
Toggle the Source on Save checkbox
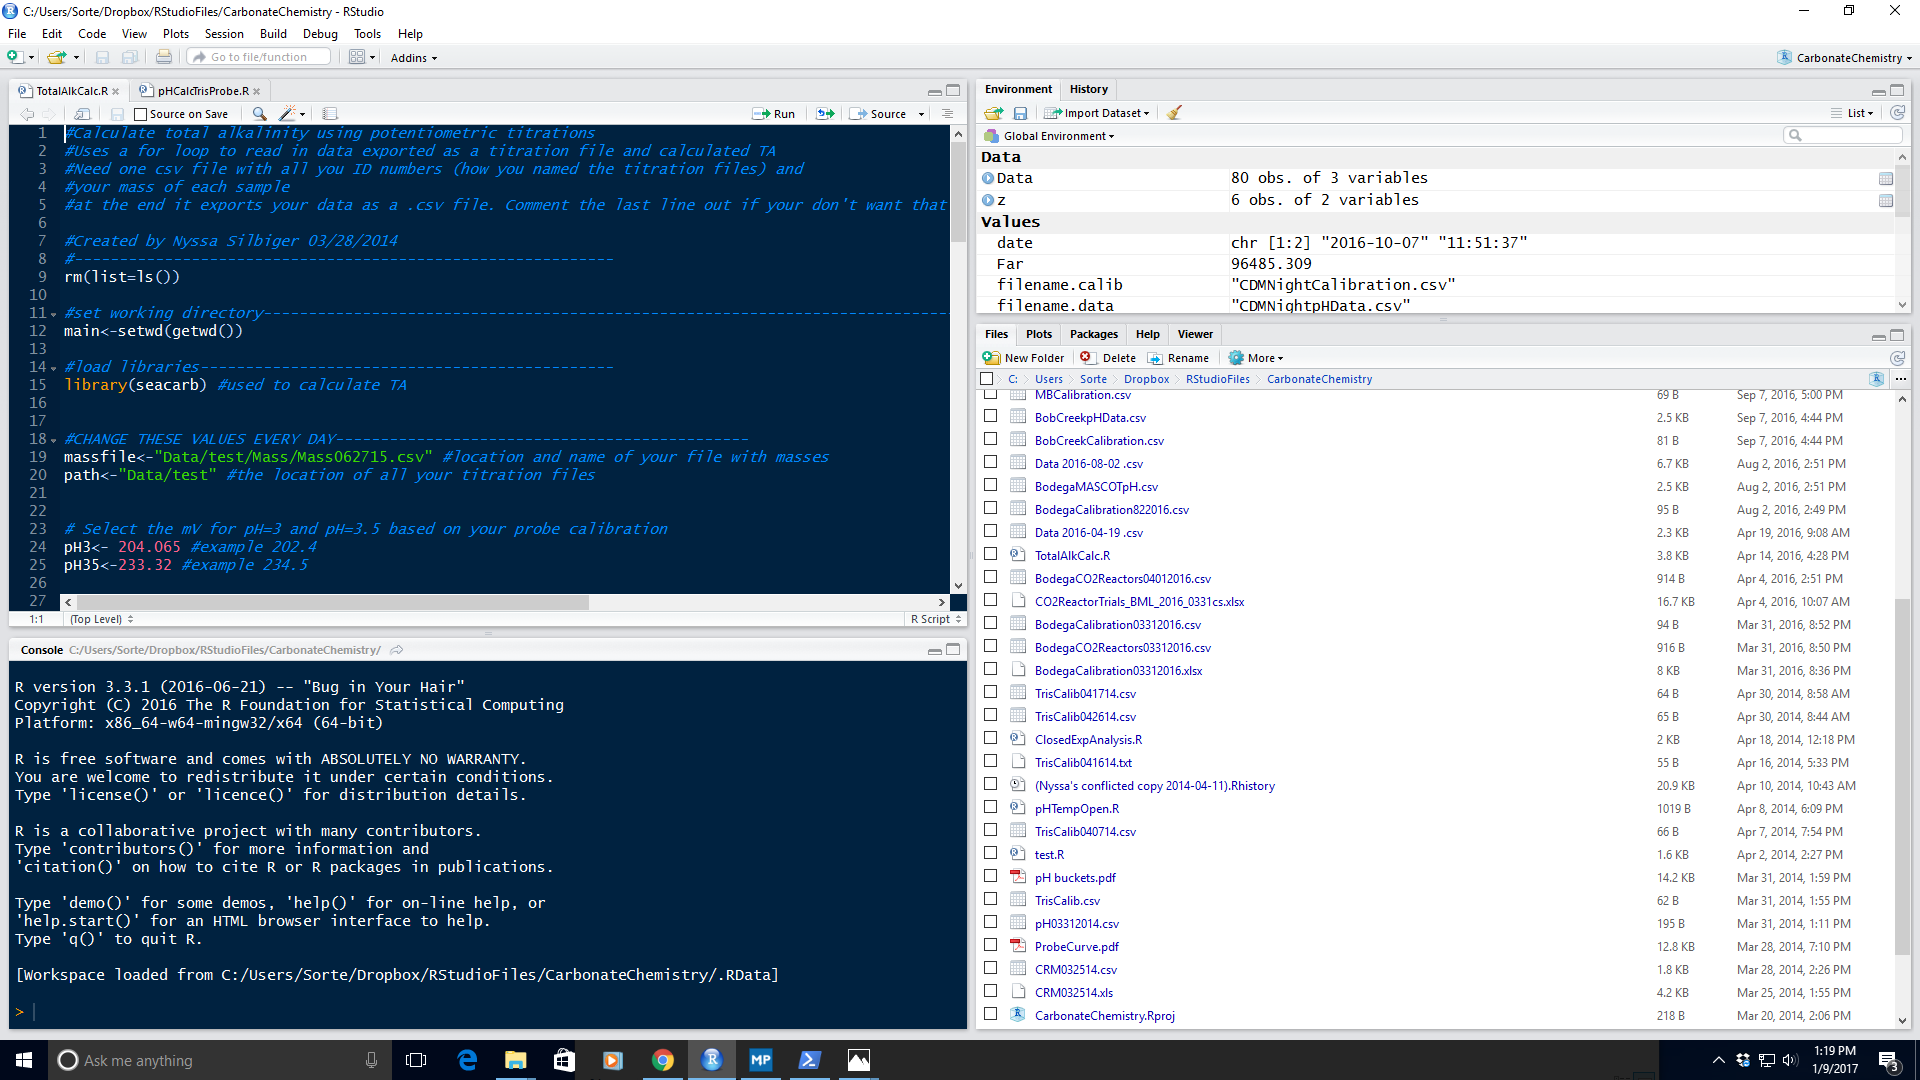(141, 115)
